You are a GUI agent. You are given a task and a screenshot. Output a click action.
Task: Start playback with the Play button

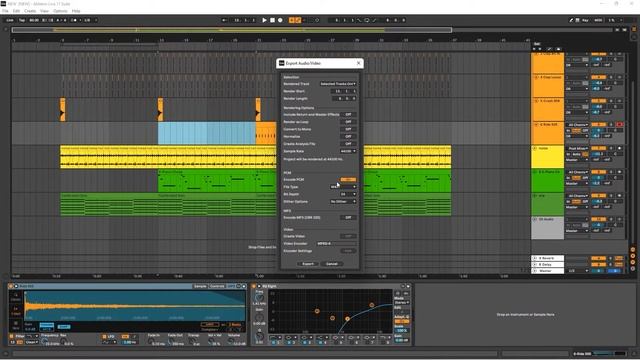(264, 20)
